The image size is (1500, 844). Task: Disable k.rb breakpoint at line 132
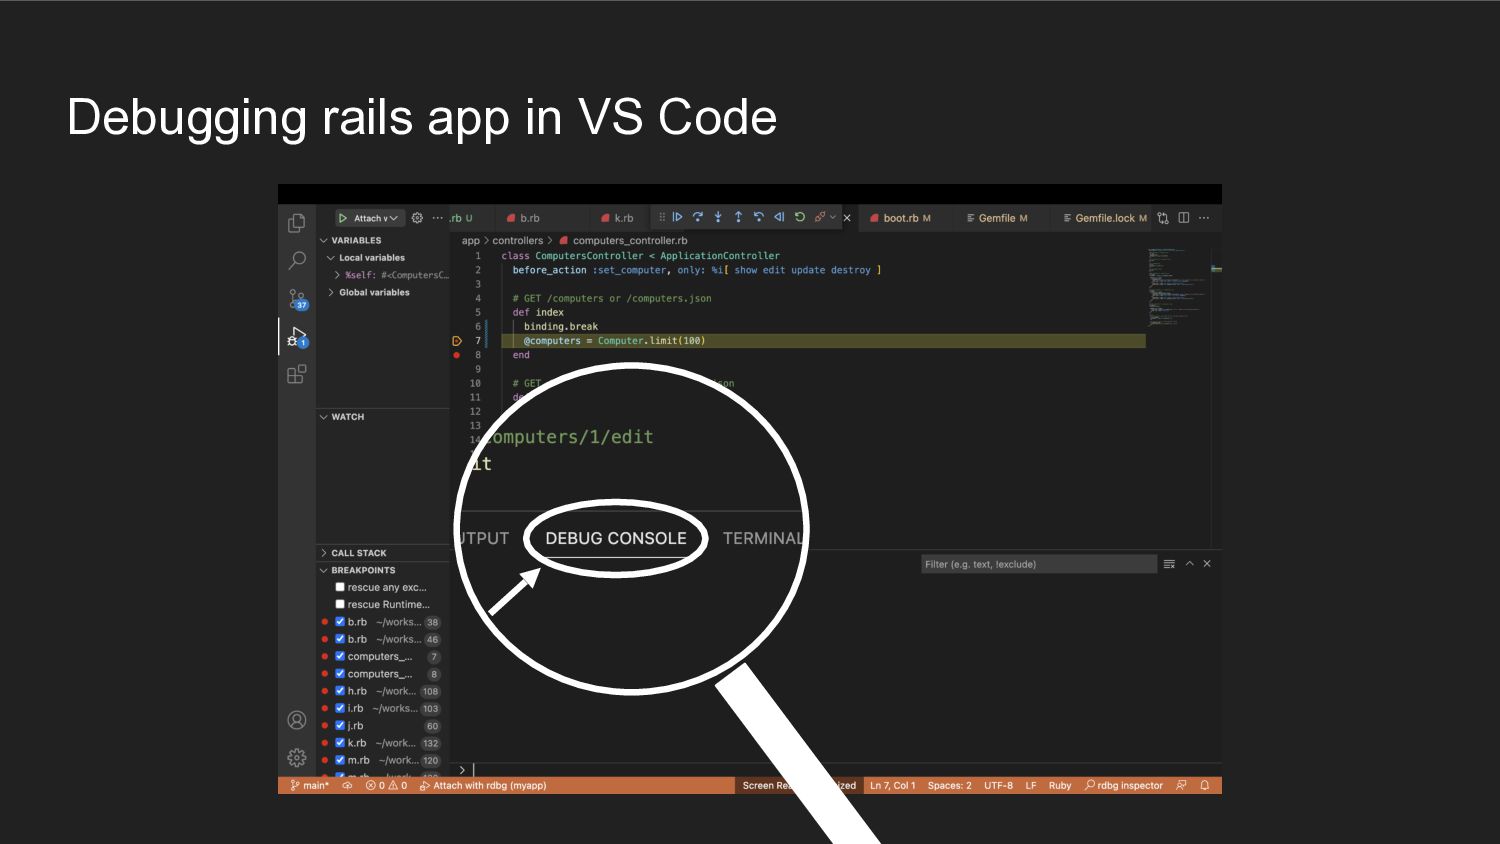[x=340, y=743]
